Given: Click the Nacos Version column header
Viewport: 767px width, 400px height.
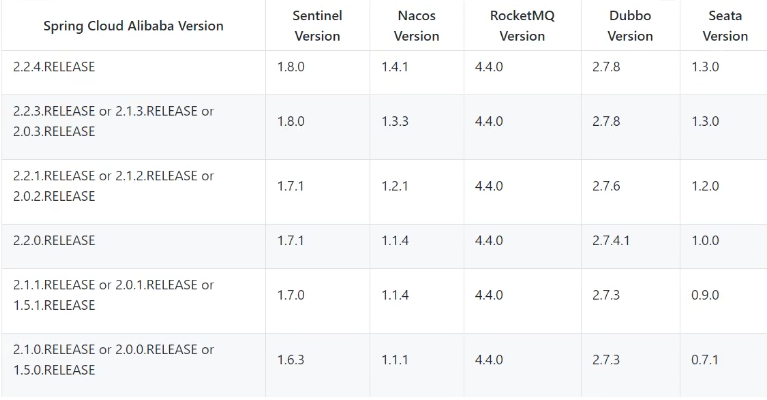Looking at the screenshot, I should tap(416, 26).
